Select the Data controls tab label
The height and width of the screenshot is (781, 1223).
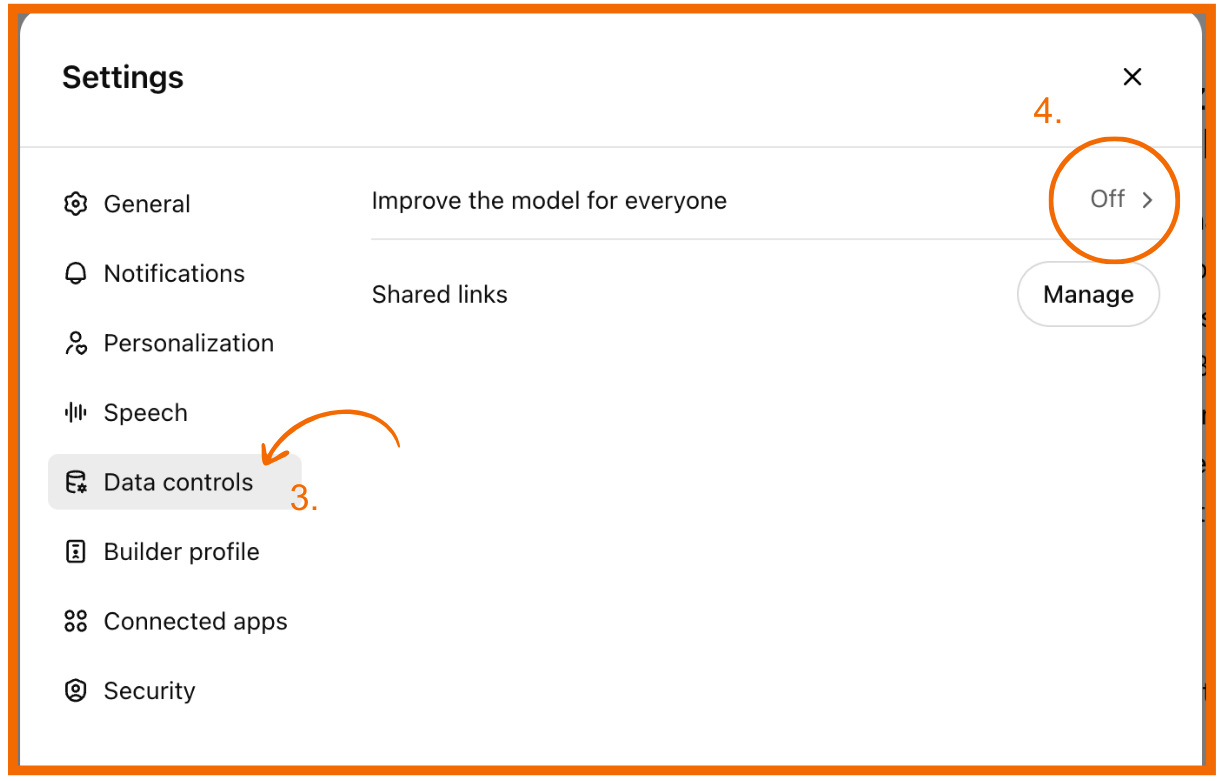[178, 483]
